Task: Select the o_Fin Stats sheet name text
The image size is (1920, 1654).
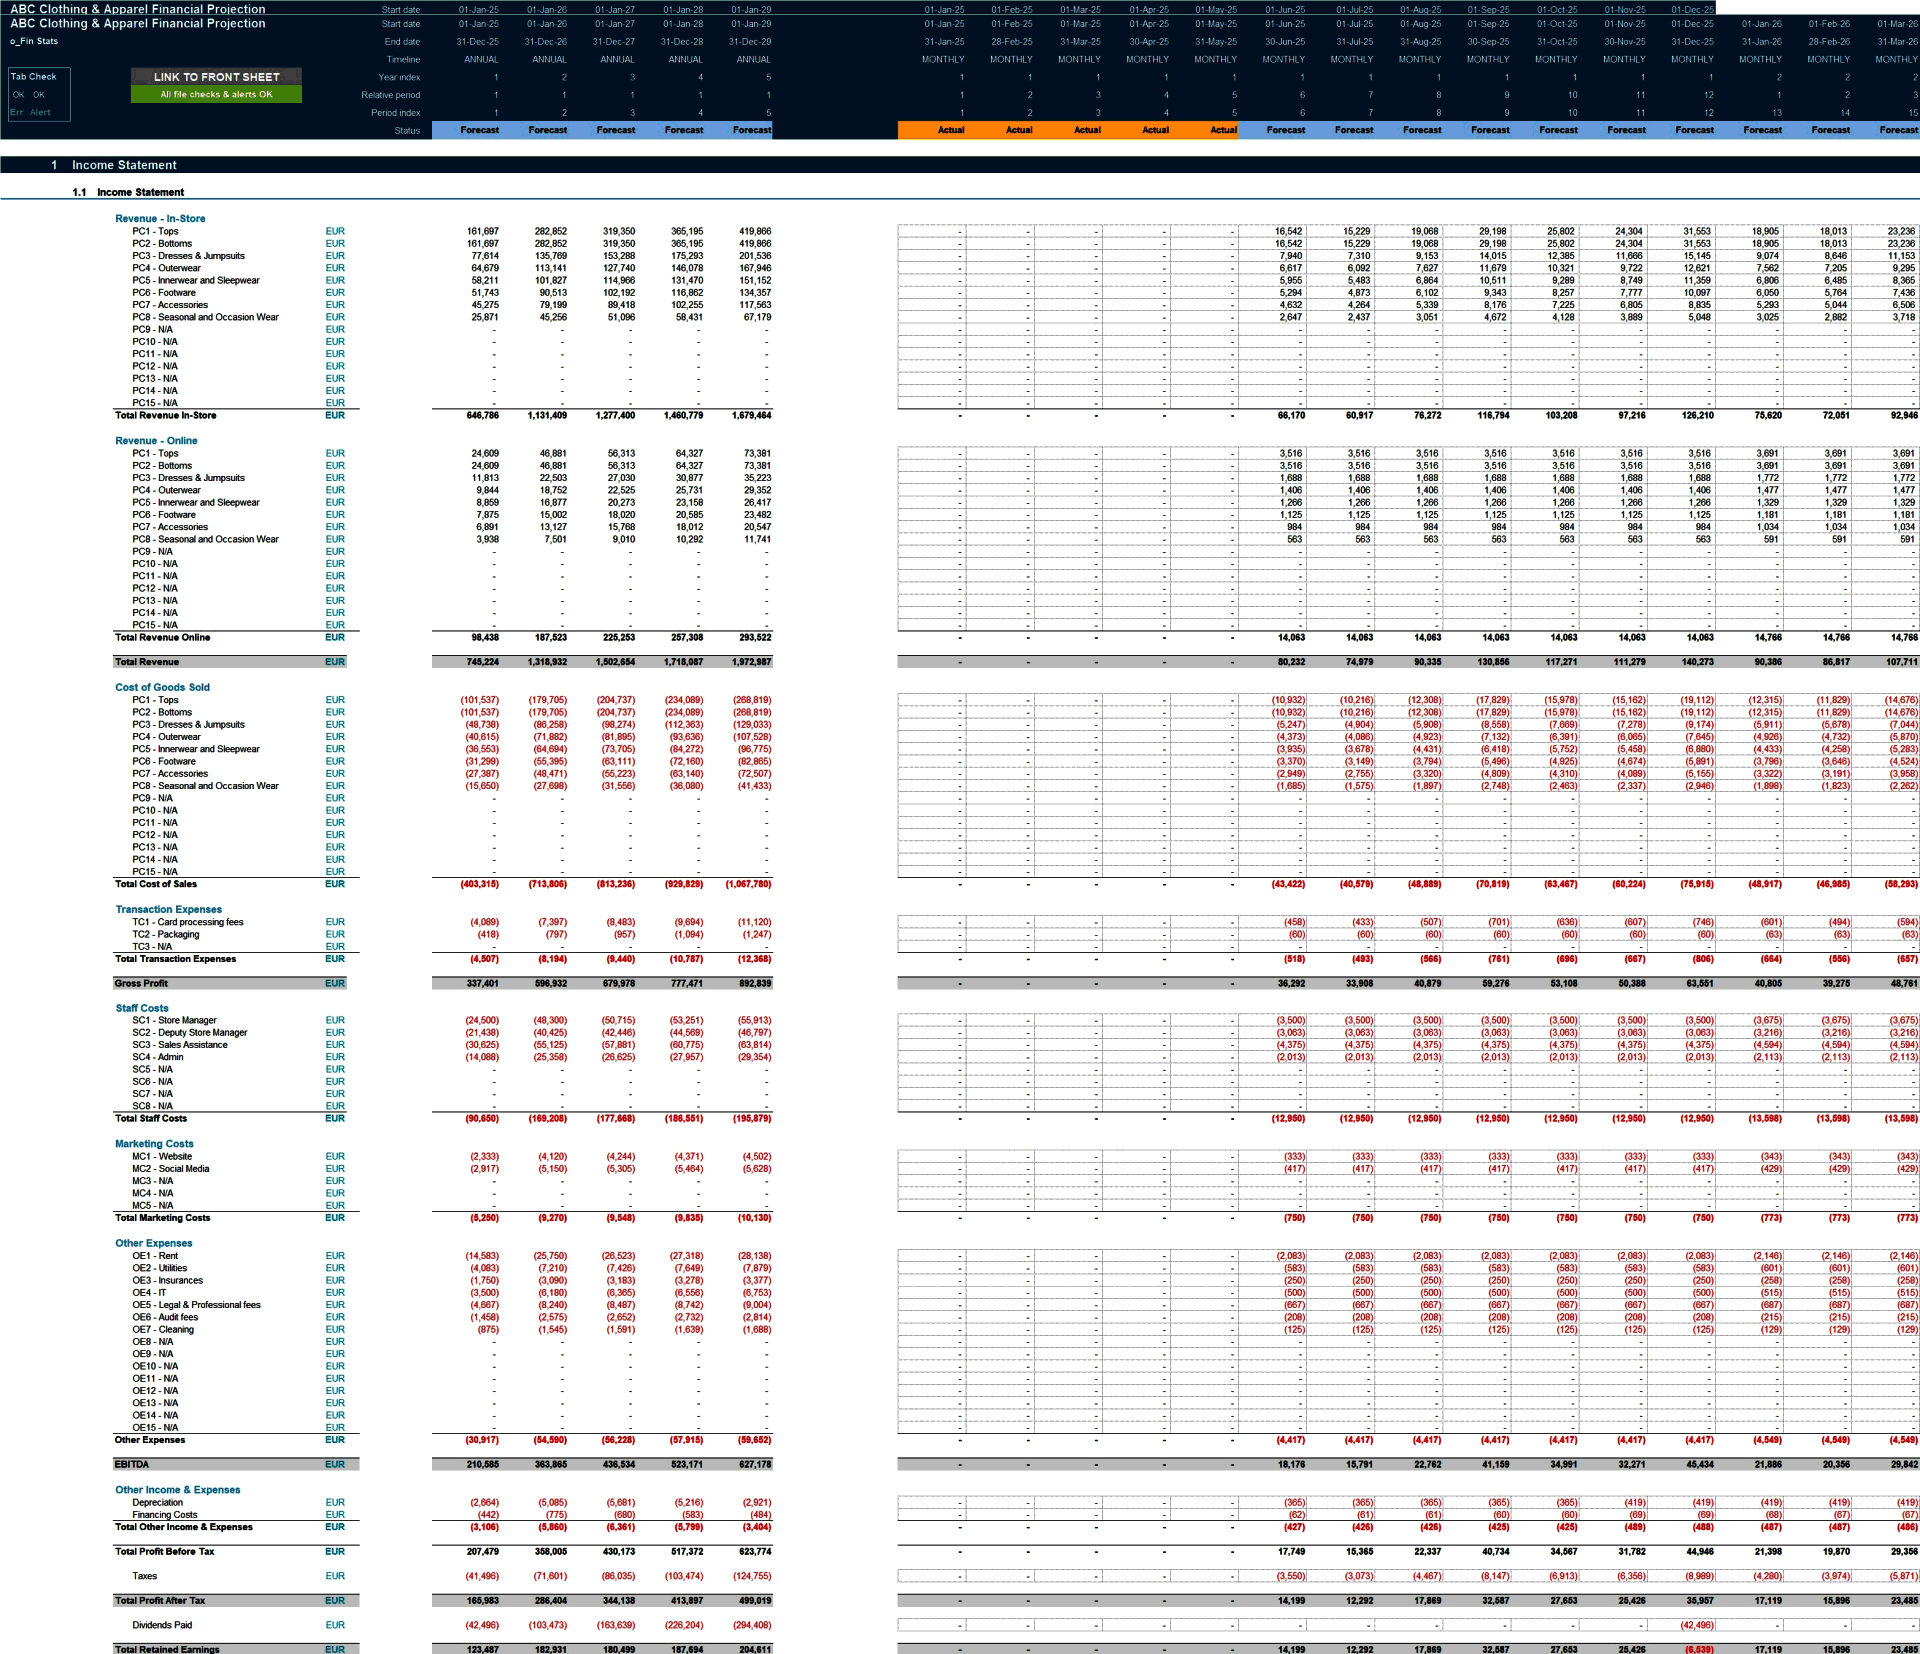Action: point(34,42)
